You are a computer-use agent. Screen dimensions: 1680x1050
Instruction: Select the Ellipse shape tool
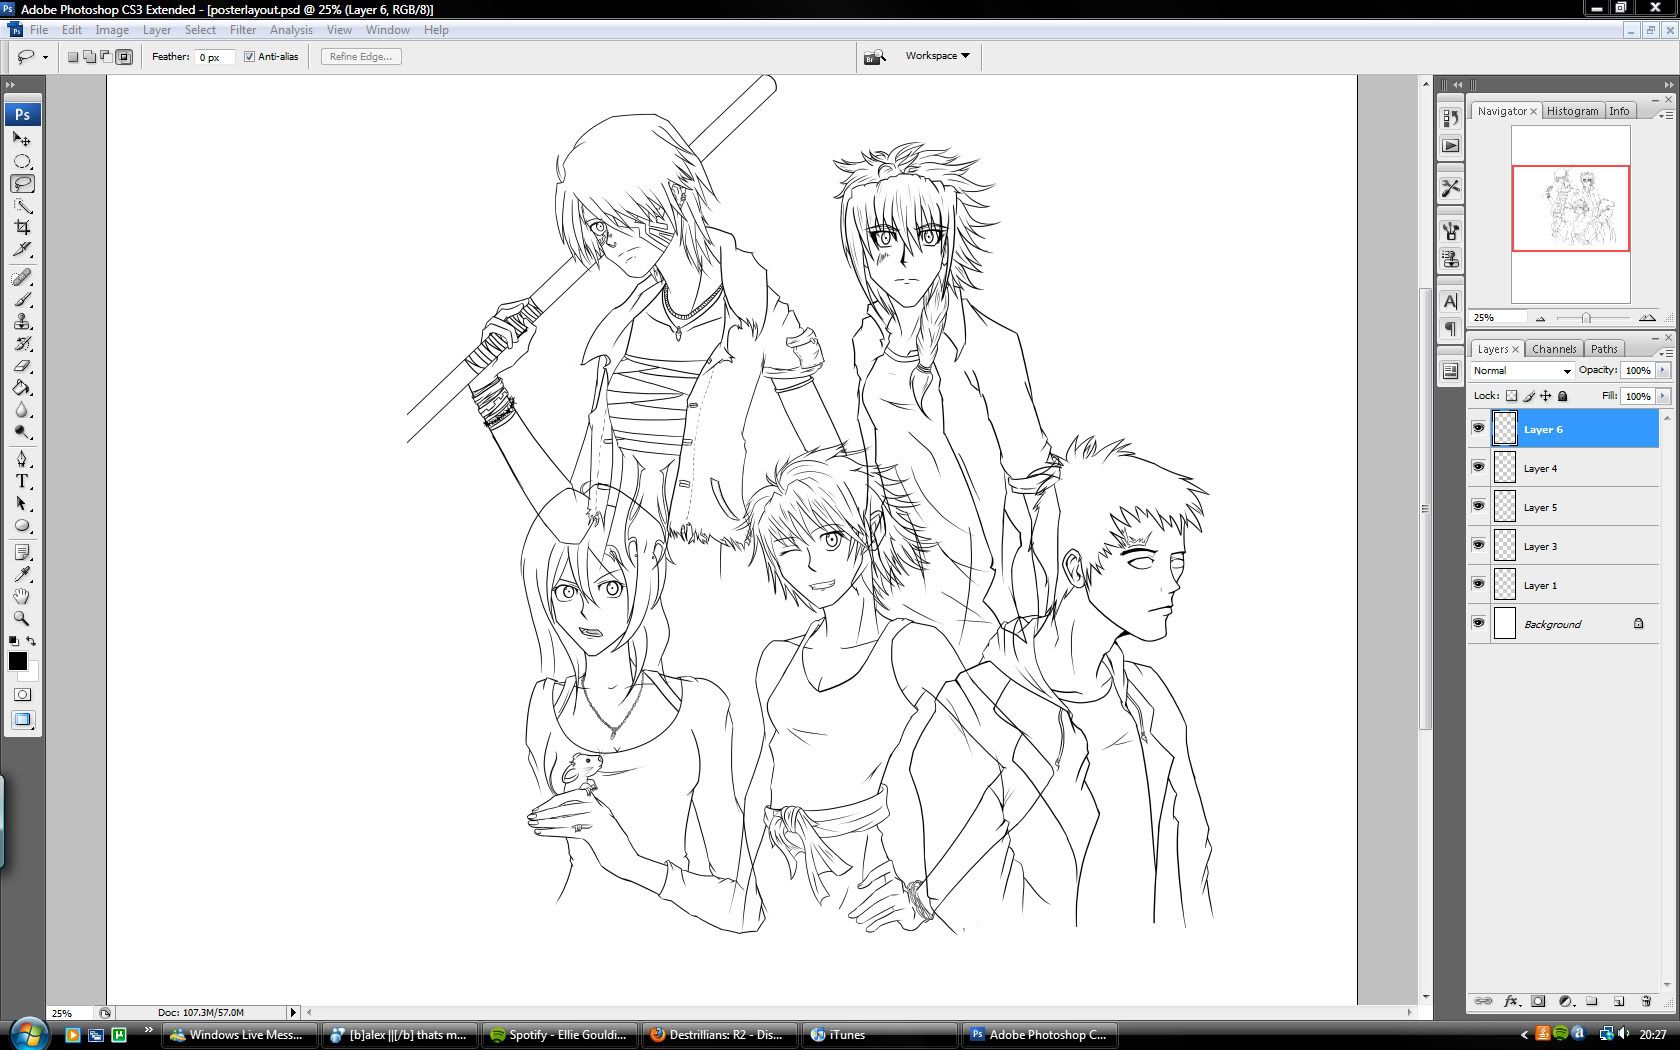pos(22,526)
